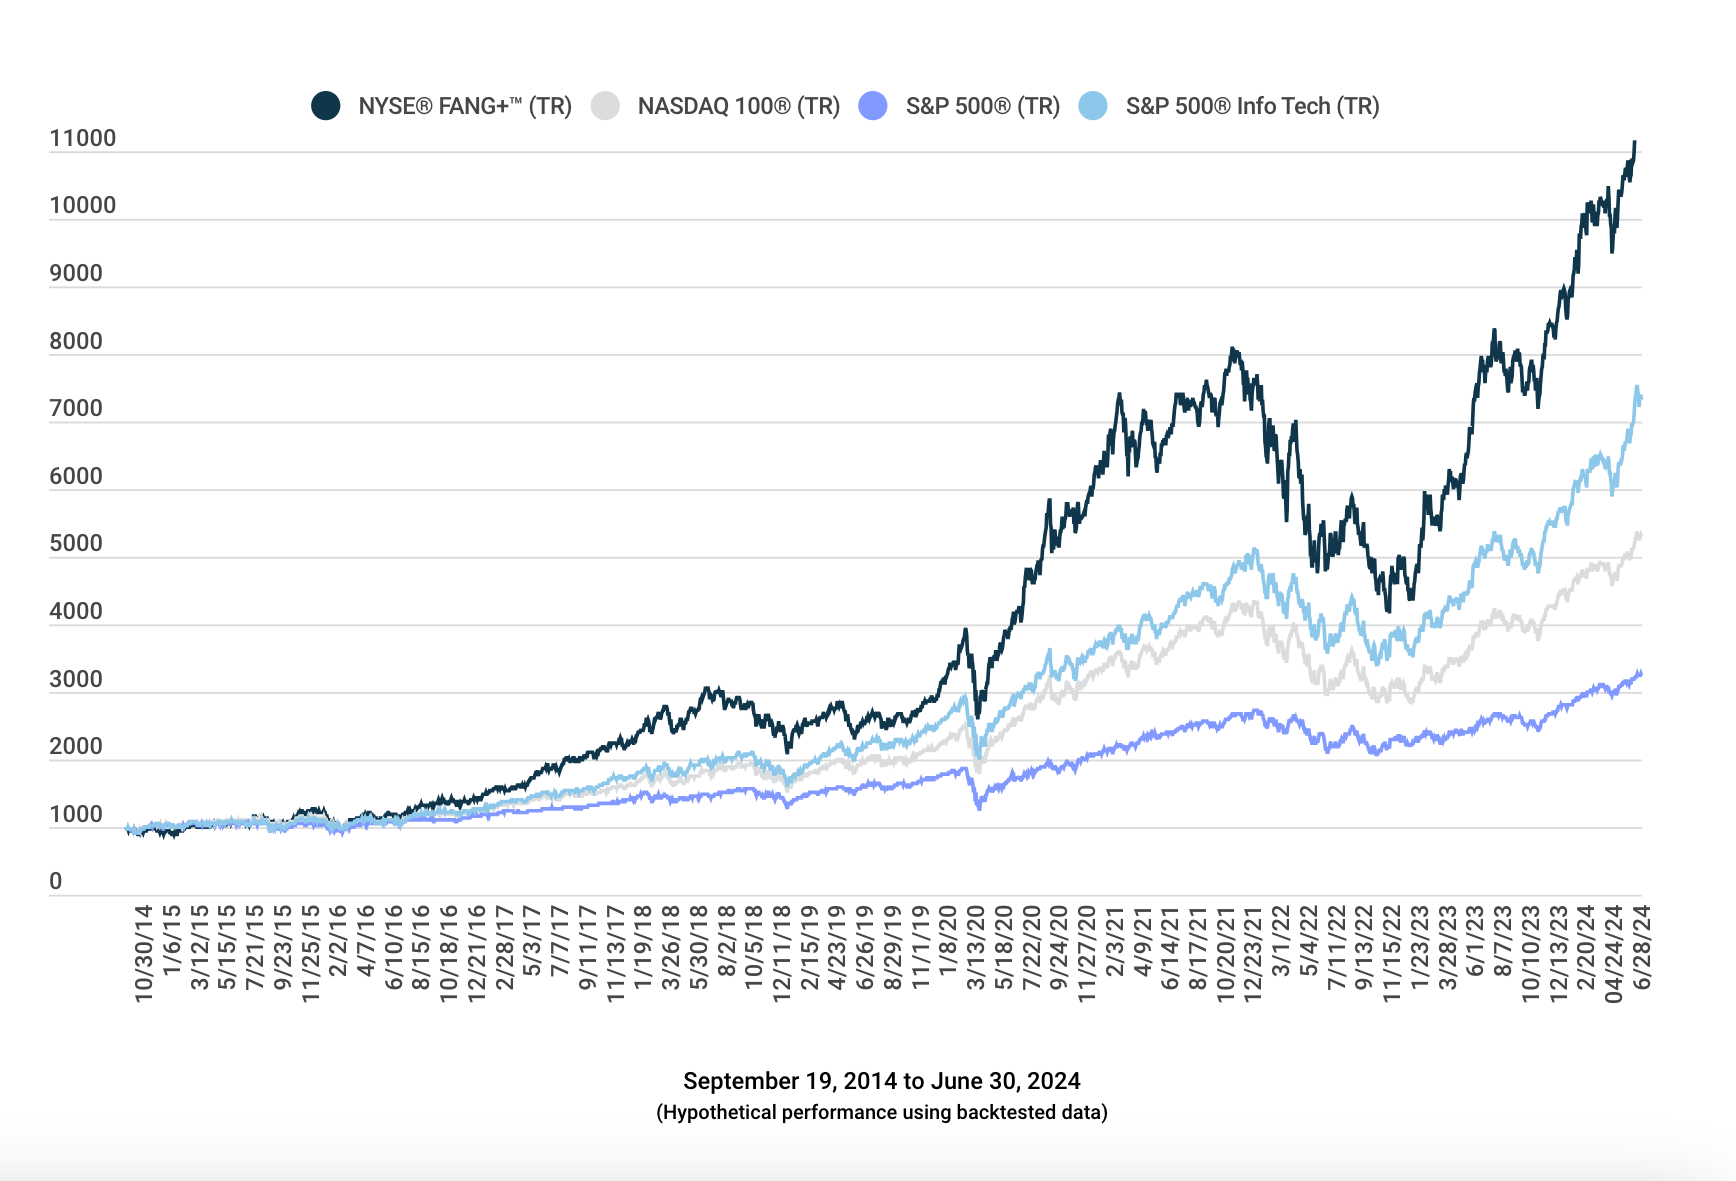Viewport: 1736px width, 1181px height.
Task: Click the NYSE® FANG+™ (TR) legend label
Action: pos(465,106)
